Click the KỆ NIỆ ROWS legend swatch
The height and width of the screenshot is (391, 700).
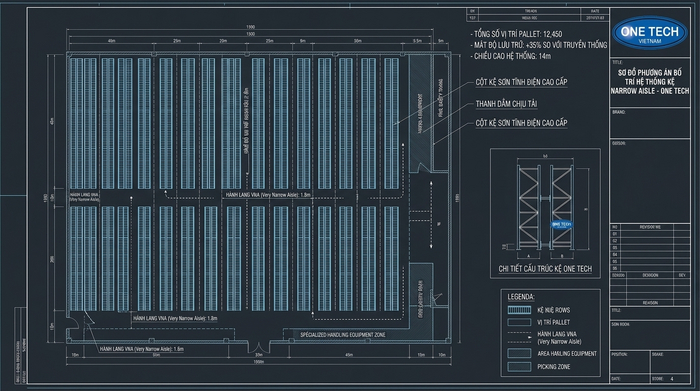click(x=519, y=310)
